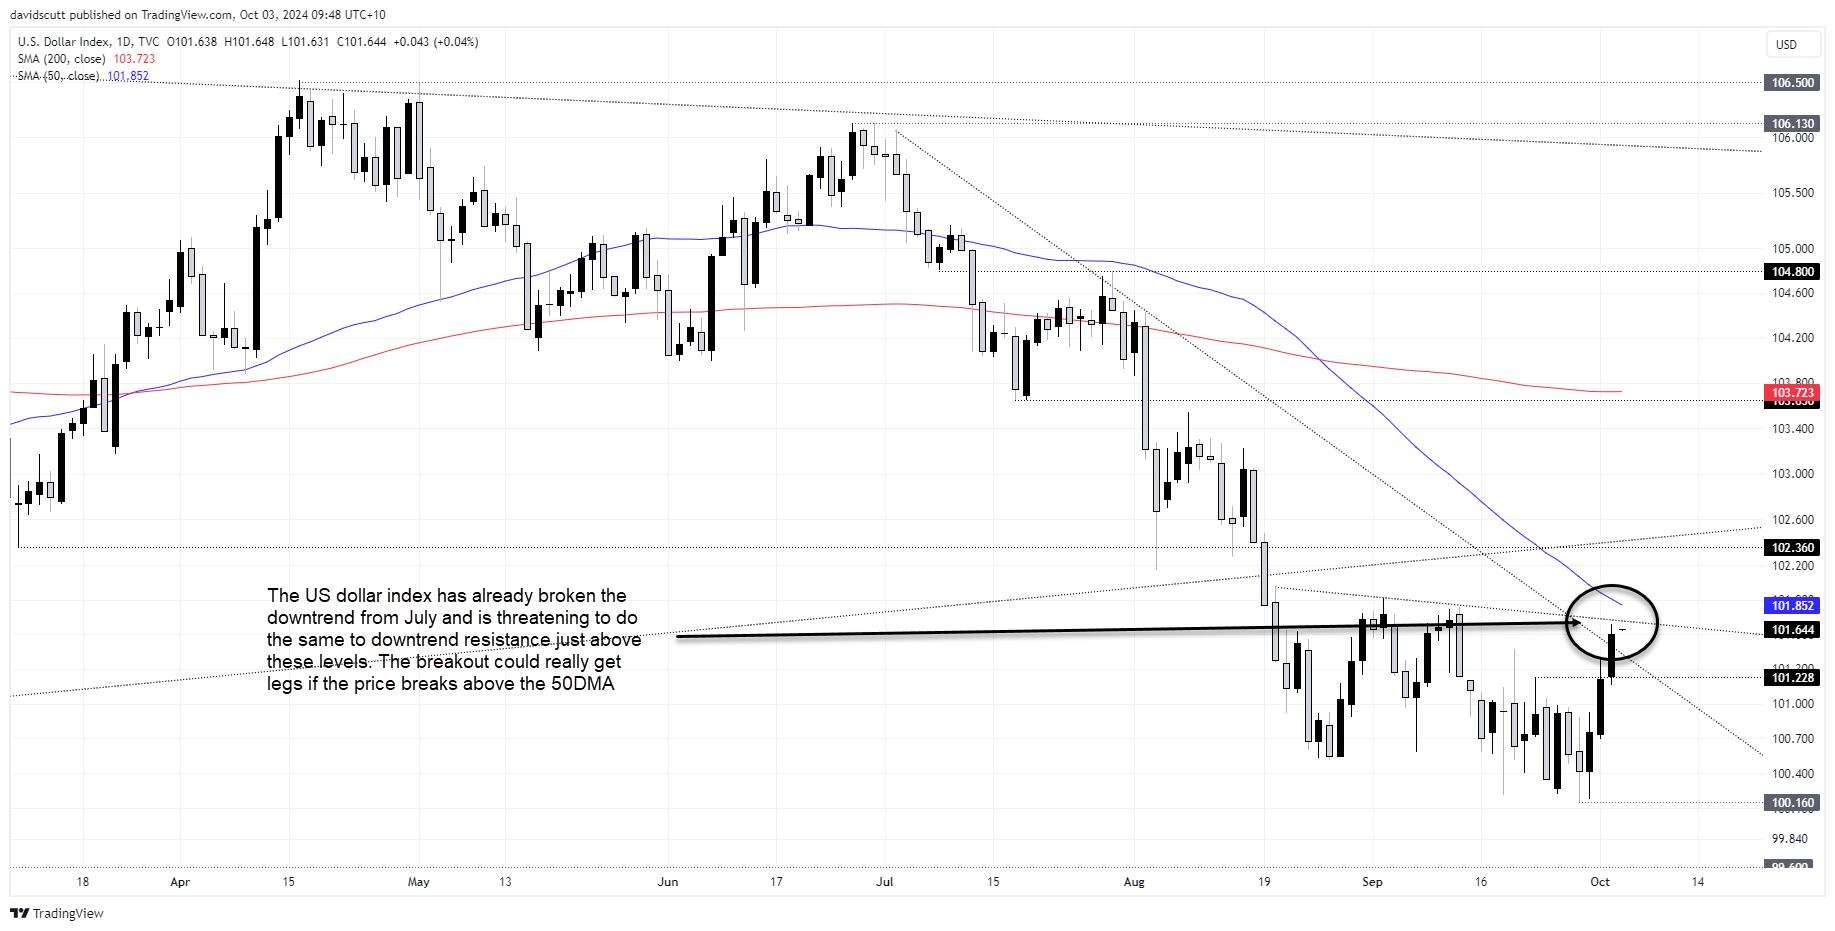This screenshot has width=1835, height=931.
Task: Click the TradingView logo at the bottom
Action: (57, 913)
